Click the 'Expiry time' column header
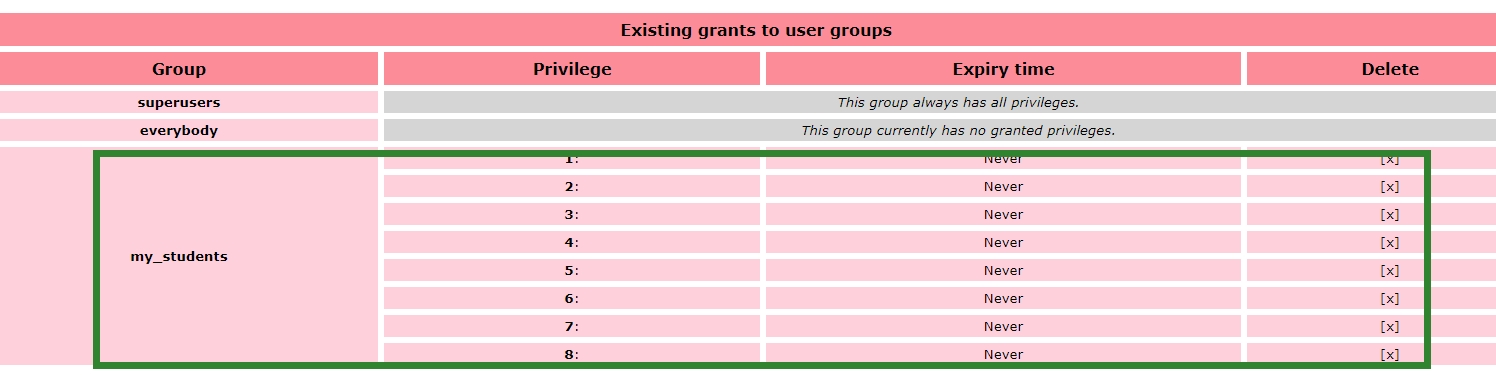 click(x=1003, y=69)
